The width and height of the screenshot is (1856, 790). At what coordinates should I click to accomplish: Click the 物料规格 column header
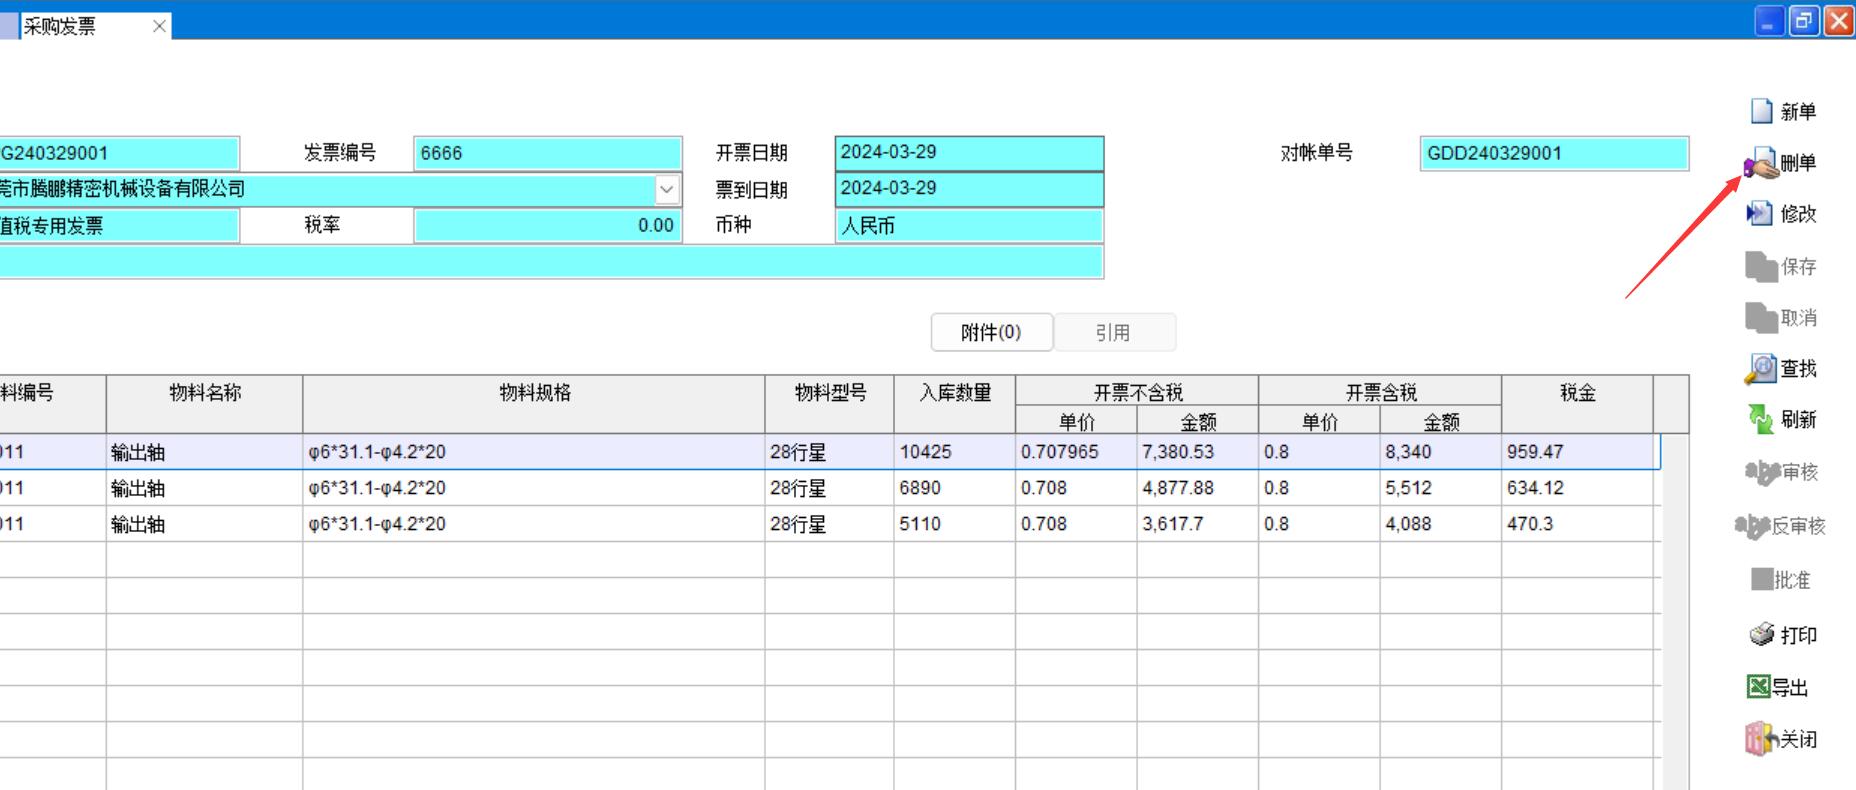point(534,393)
